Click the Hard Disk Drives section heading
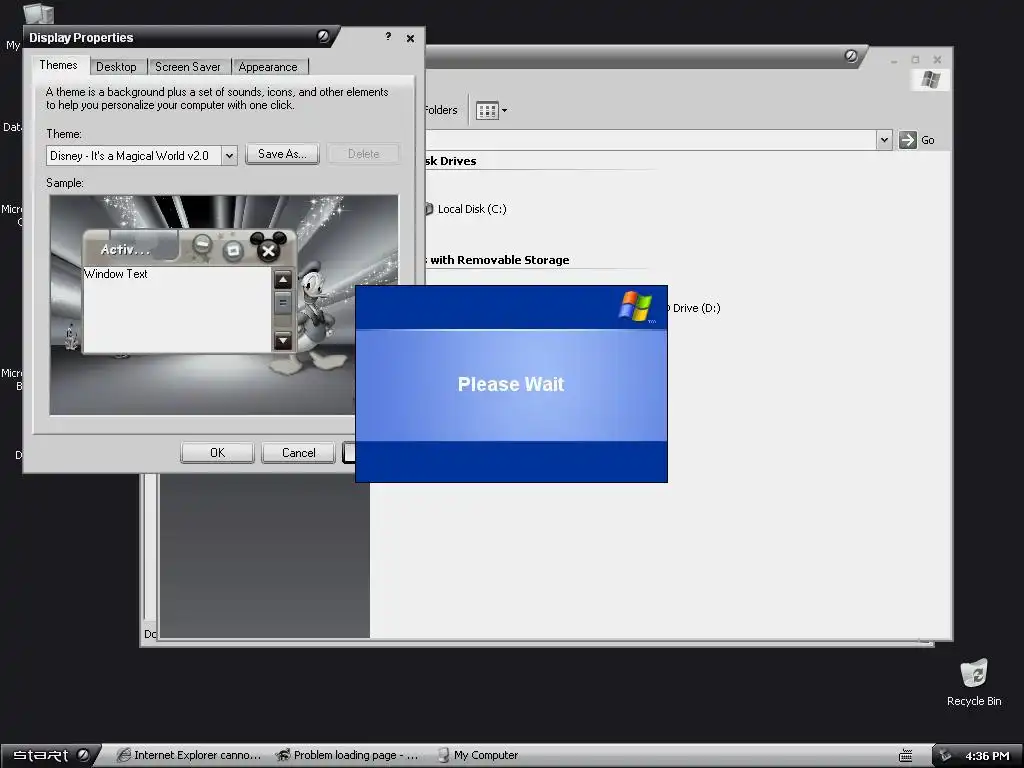 tap(450, 161)
